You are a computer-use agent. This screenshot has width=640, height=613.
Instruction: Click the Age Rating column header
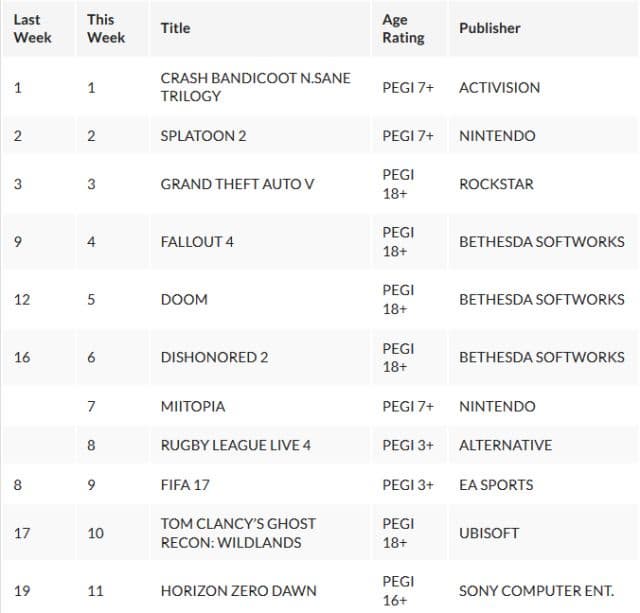[x=403, y=28]
